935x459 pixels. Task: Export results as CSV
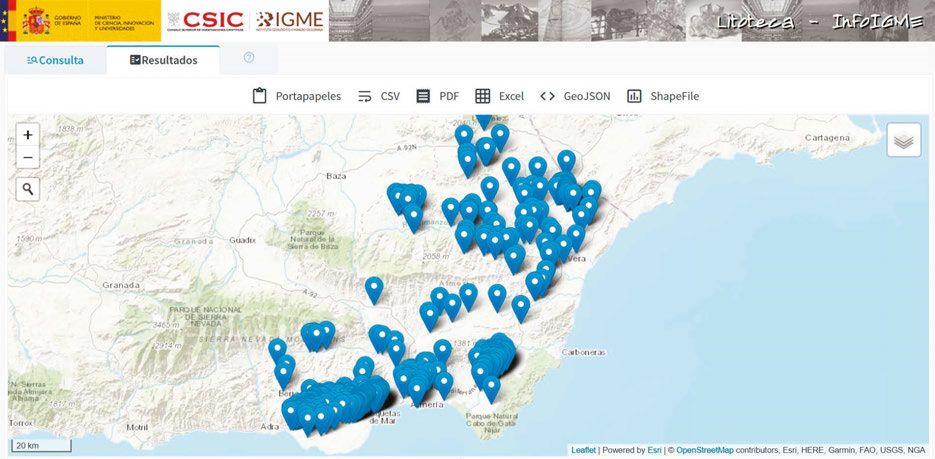[x=379, y=96]
